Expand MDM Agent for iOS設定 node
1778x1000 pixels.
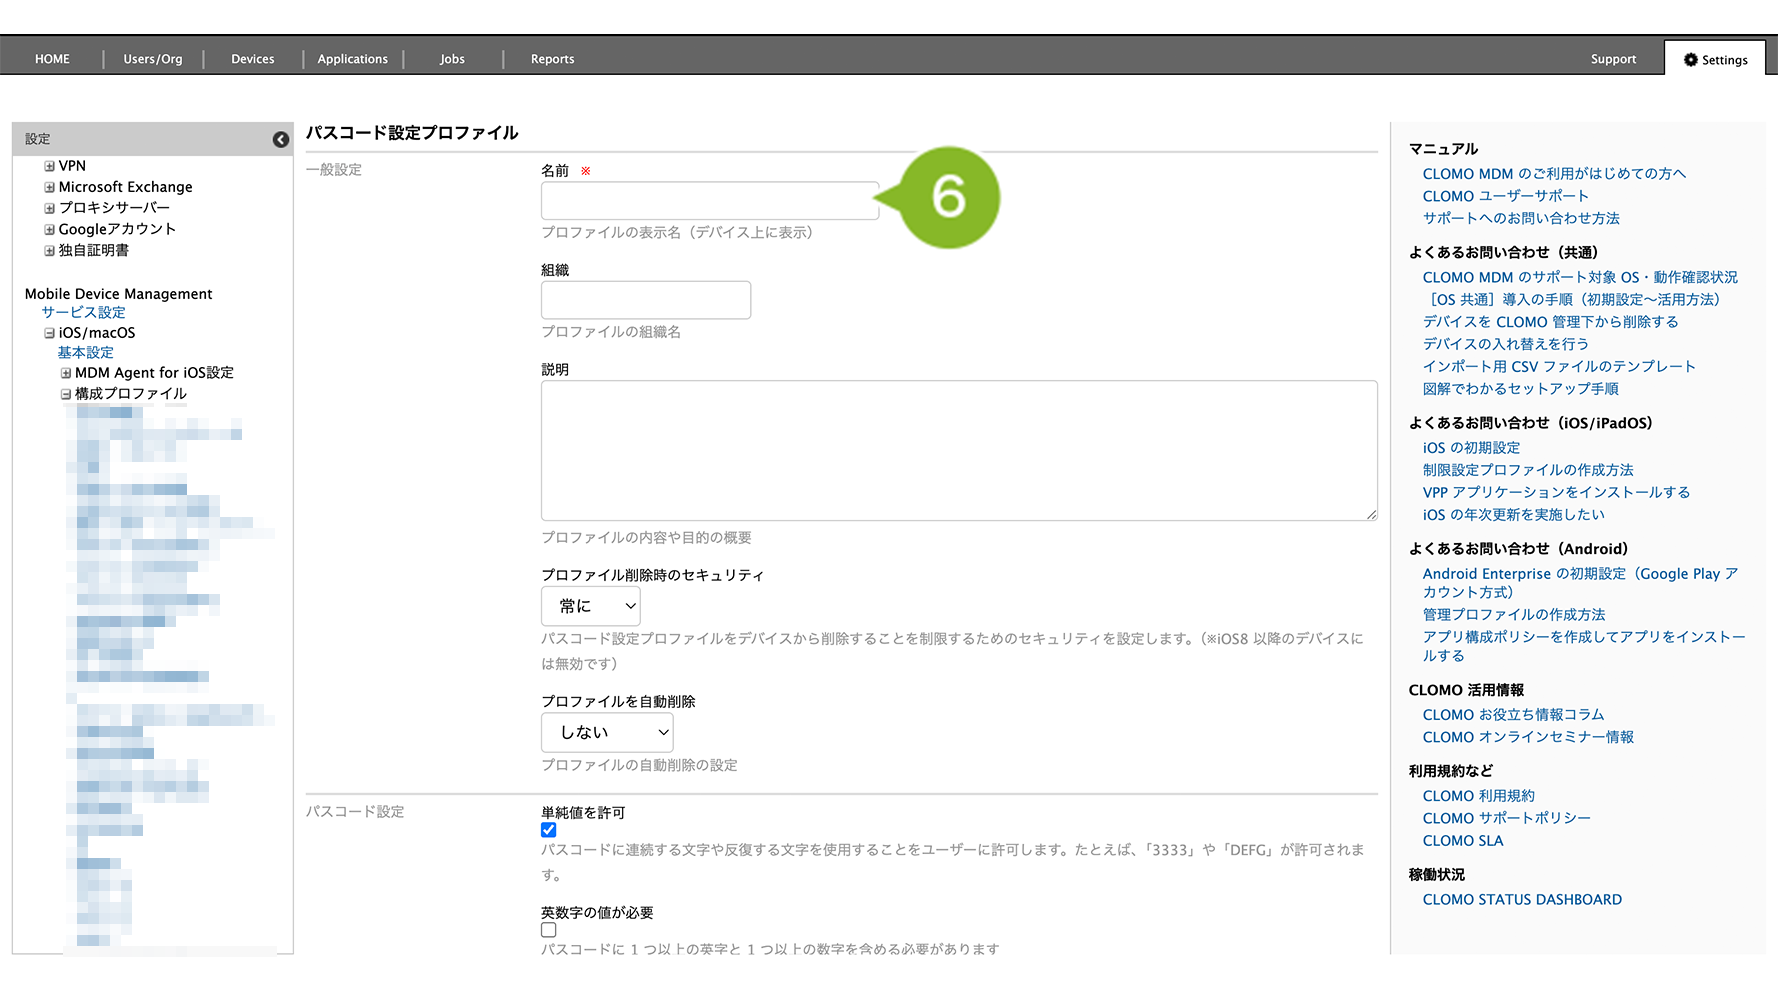coord(66,373)
